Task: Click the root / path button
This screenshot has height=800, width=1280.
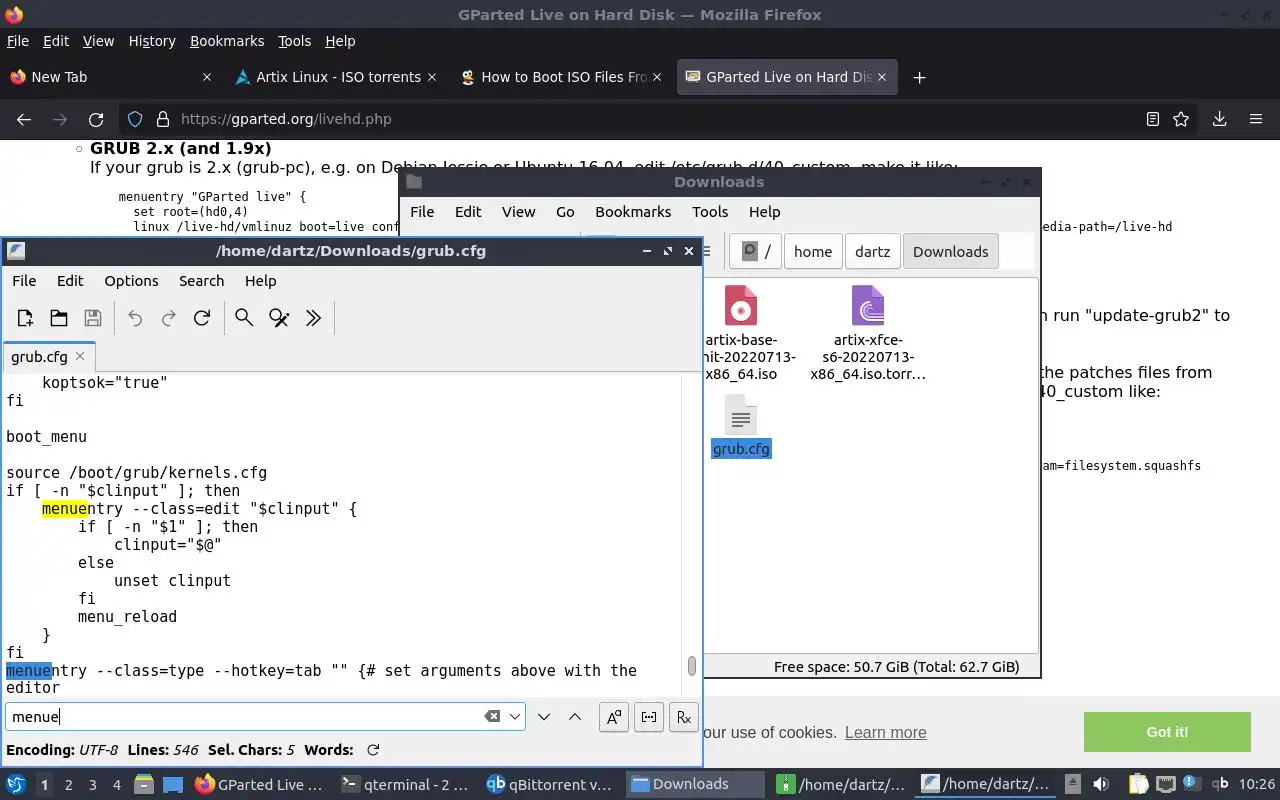Action: [x=756, y=252]
